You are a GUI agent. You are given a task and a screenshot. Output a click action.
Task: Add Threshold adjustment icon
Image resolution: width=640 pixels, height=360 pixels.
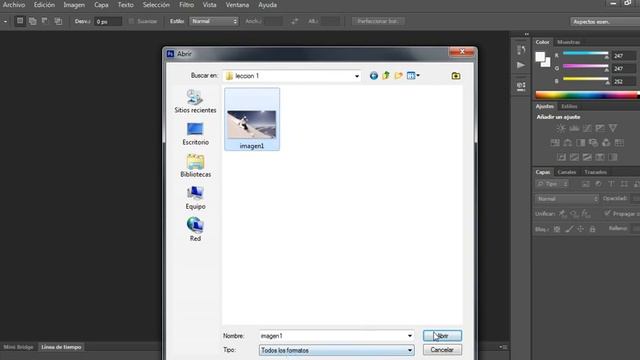point(587,157)
